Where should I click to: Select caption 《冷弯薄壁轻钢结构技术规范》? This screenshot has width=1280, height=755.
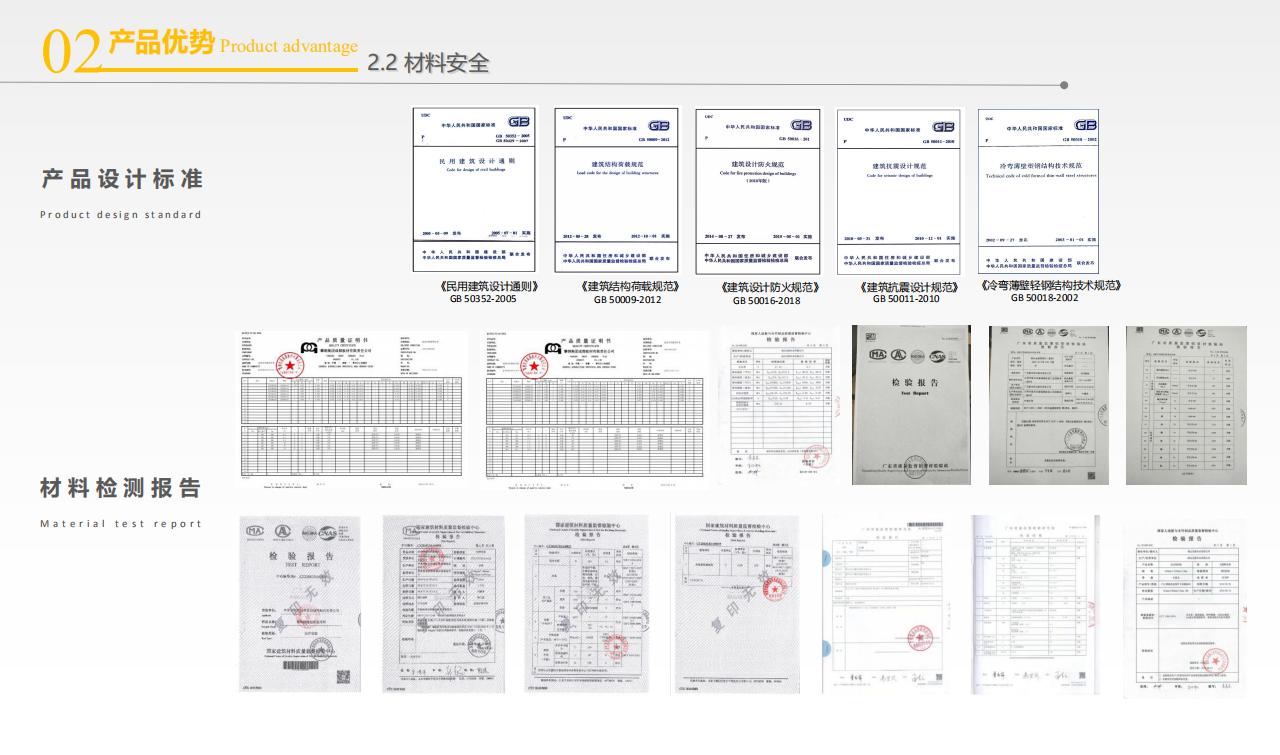pos(1050,285)
